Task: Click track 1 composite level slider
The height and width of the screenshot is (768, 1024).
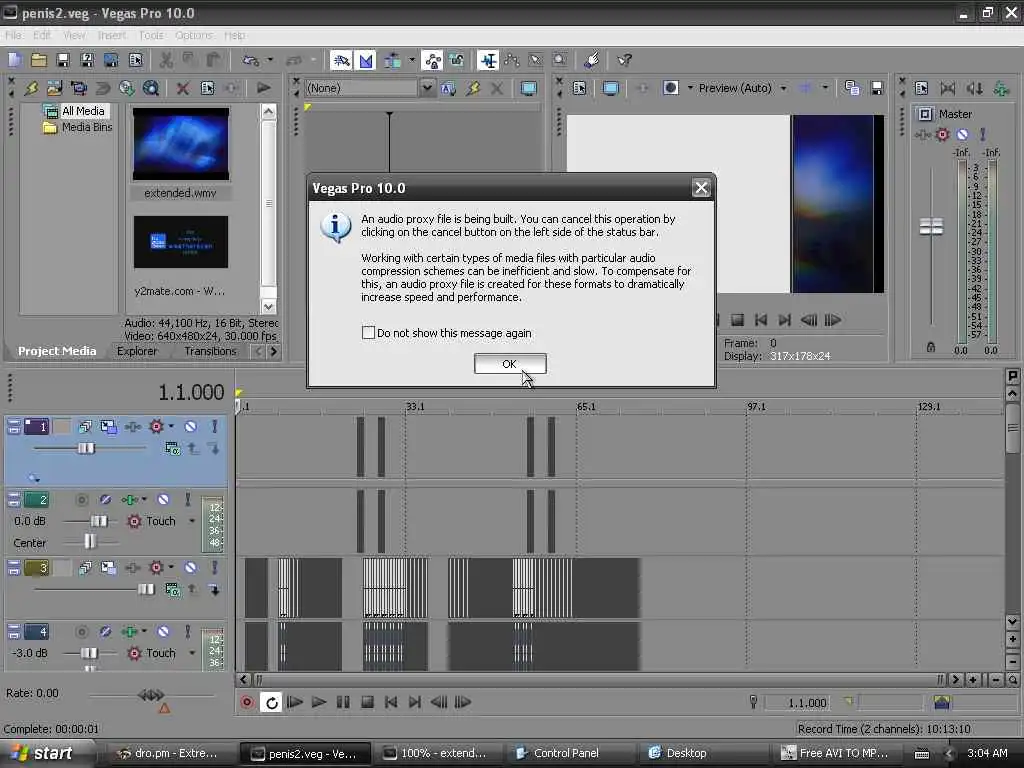Action: [x=86, y=448]
